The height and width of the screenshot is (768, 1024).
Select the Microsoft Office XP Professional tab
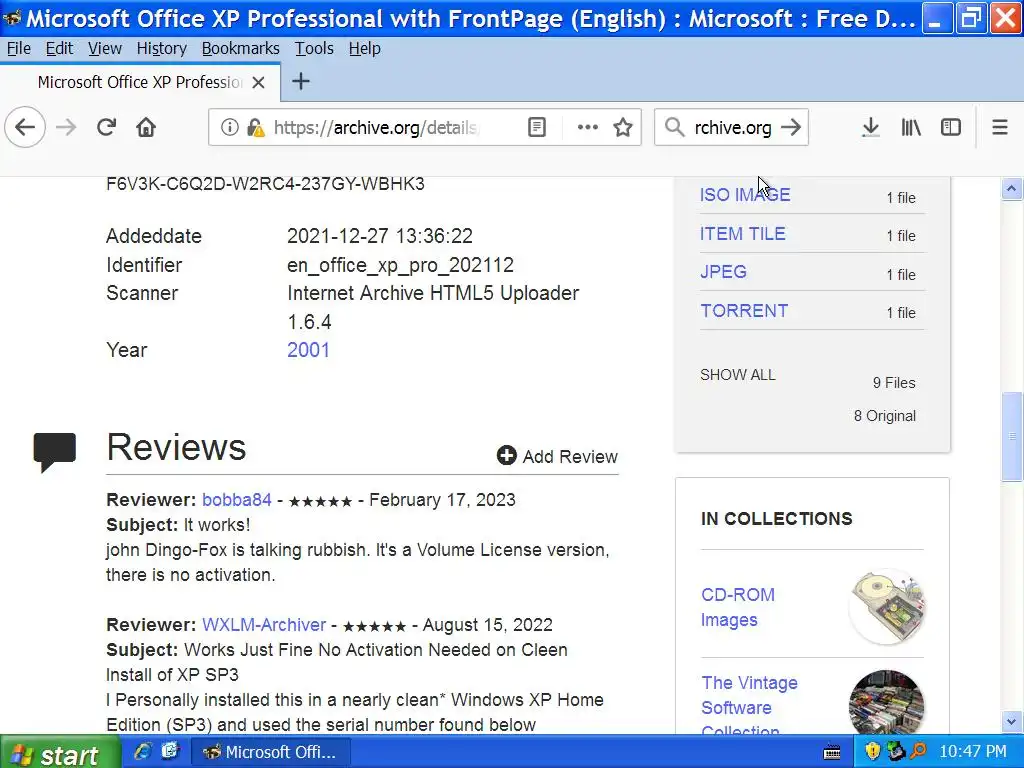tap(140, 82)
